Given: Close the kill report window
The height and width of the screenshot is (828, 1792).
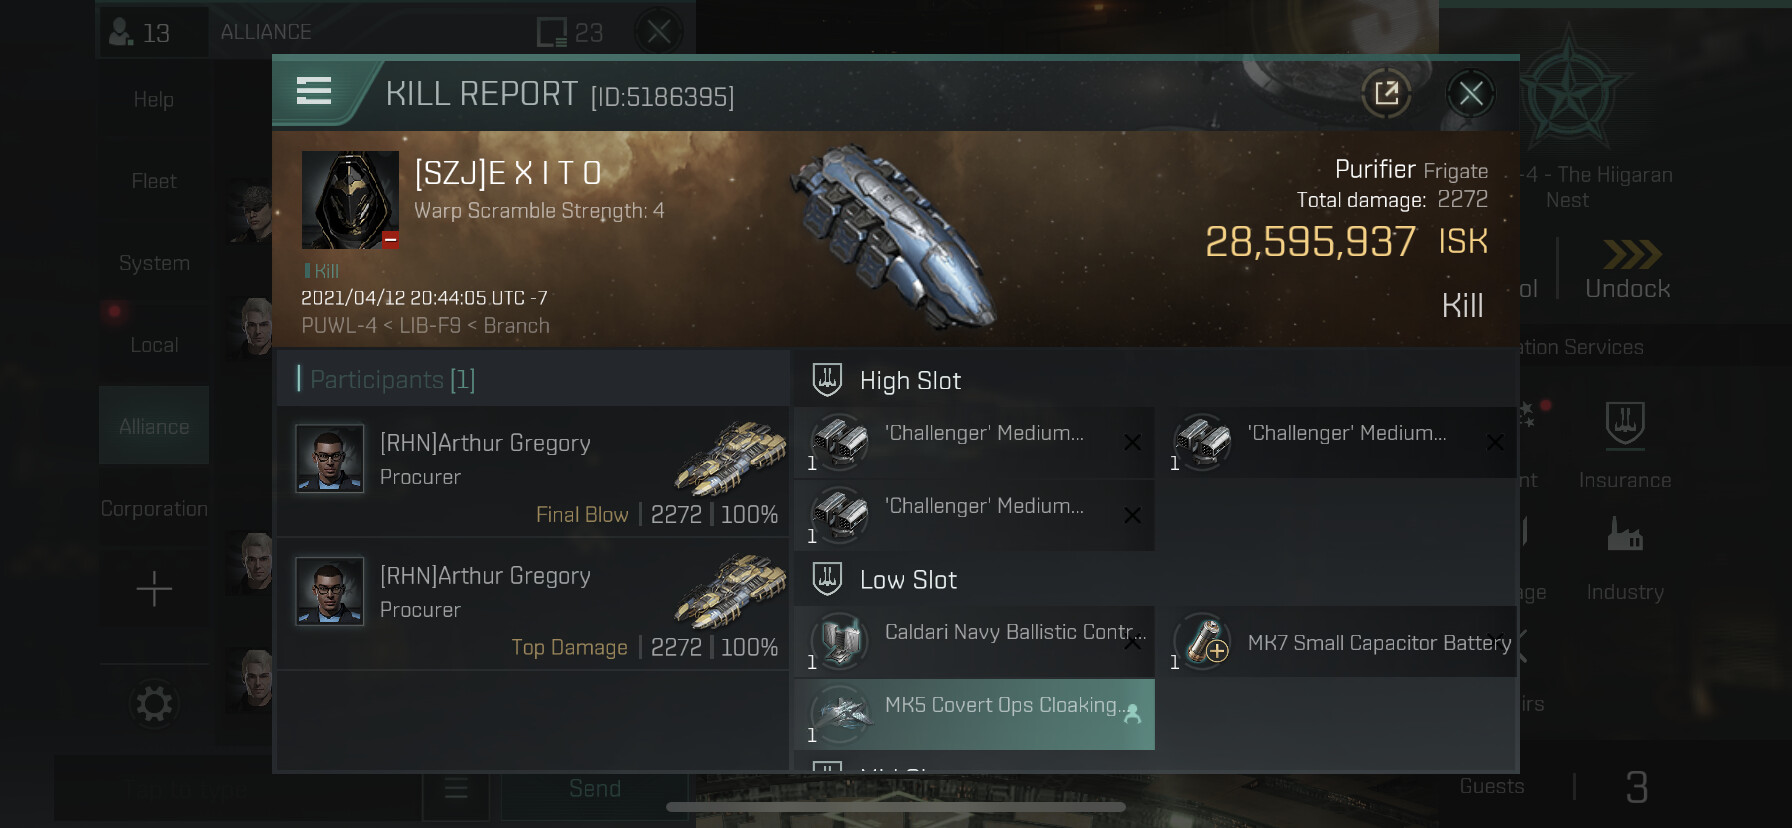Looking at the screenshot, I should (1470, 94).
